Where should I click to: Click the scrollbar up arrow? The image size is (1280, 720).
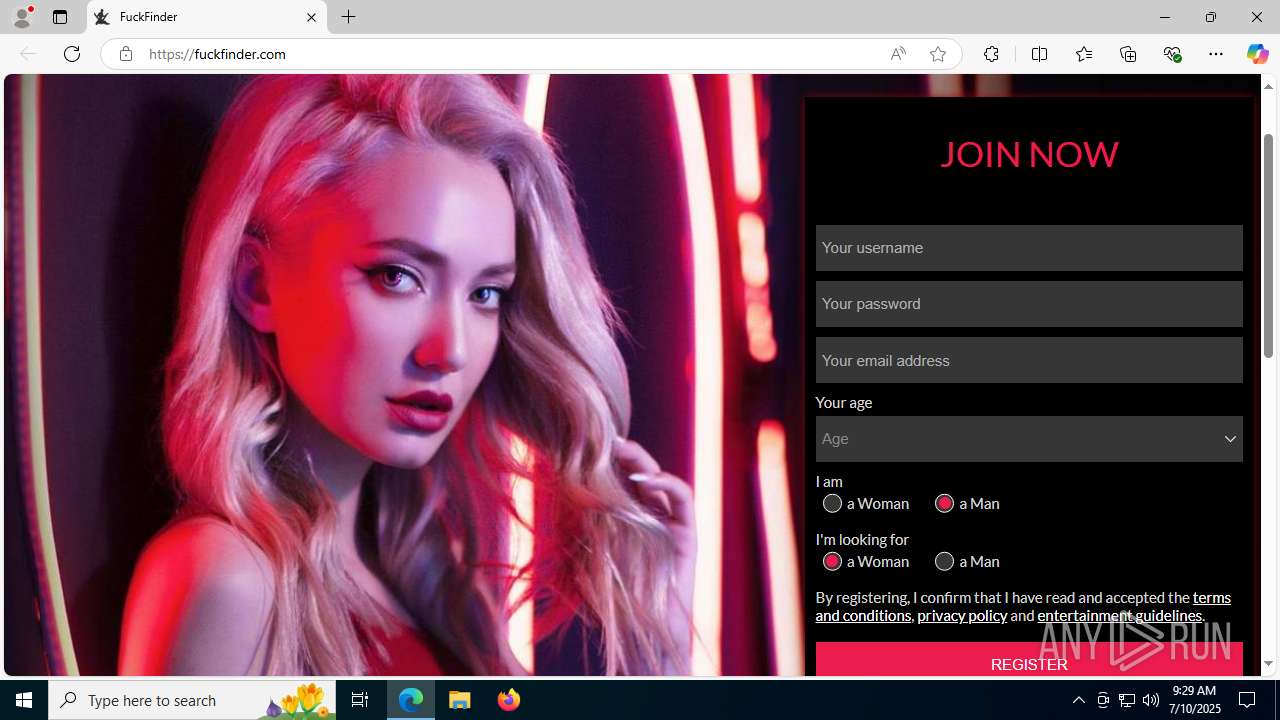(1268, 86)
